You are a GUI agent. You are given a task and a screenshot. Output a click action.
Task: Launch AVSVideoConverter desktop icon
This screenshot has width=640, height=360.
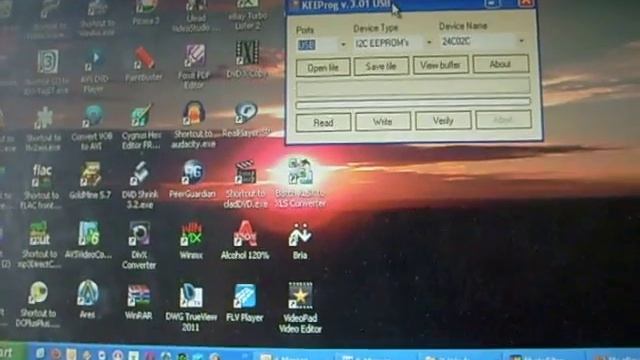[x=88, y=240]
